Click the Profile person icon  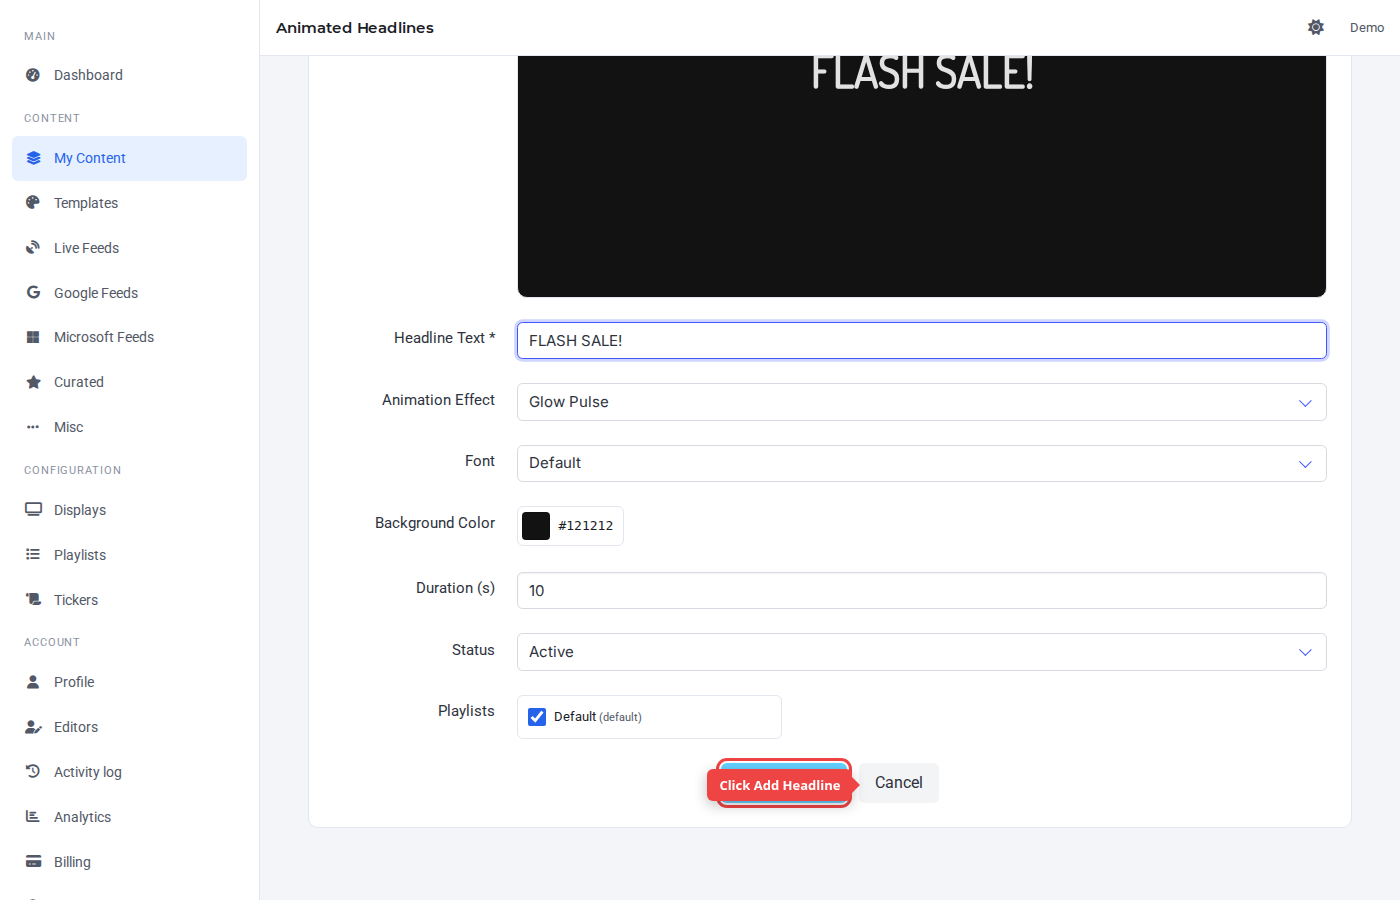pyautogui.click(x=33, y=681)
